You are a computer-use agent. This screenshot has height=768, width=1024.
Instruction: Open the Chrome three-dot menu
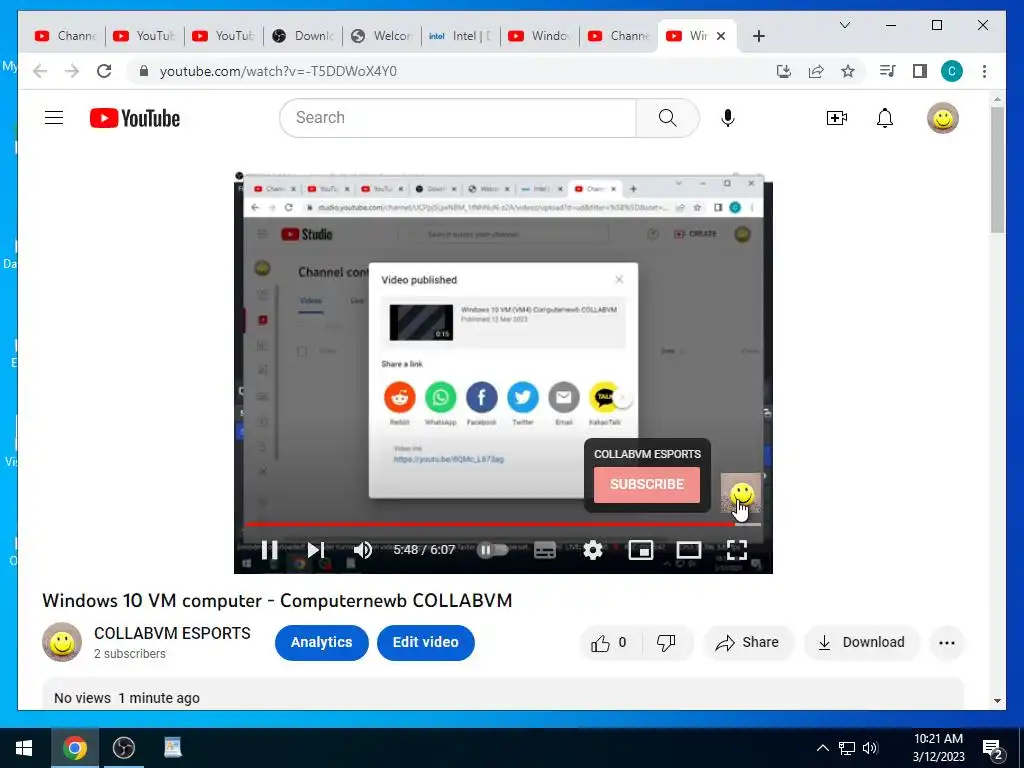tap(984, 71)
